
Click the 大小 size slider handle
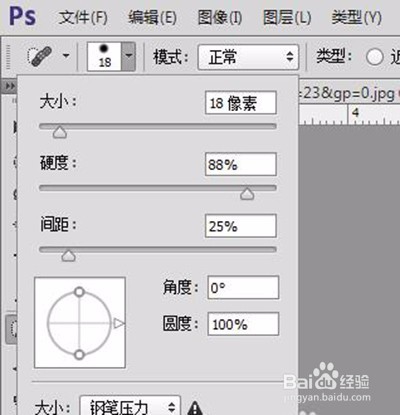pyautogui.click(x=60, y=132)
